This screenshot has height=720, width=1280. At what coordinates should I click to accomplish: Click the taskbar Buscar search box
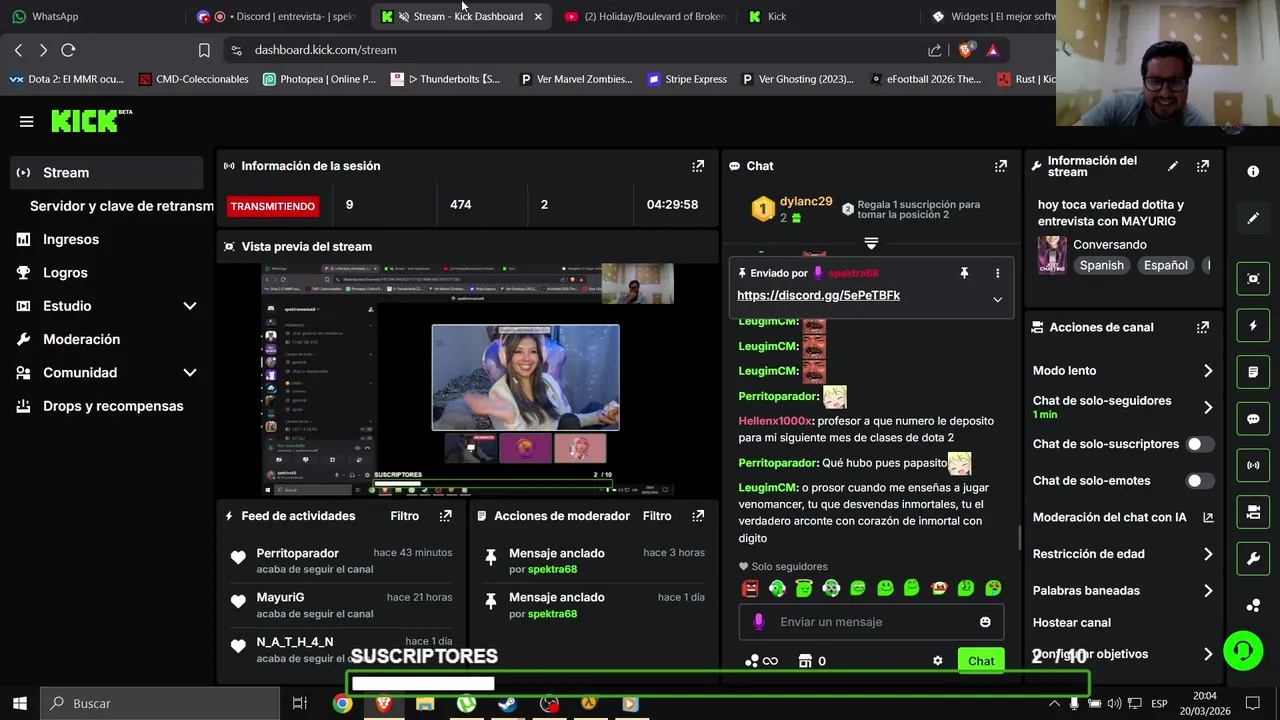tap(160, 703)
